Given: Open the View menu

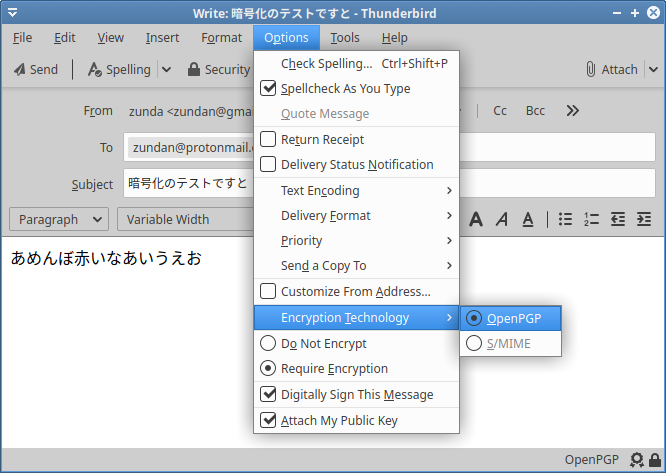Looking at the screenshot, I should [110, 38].
